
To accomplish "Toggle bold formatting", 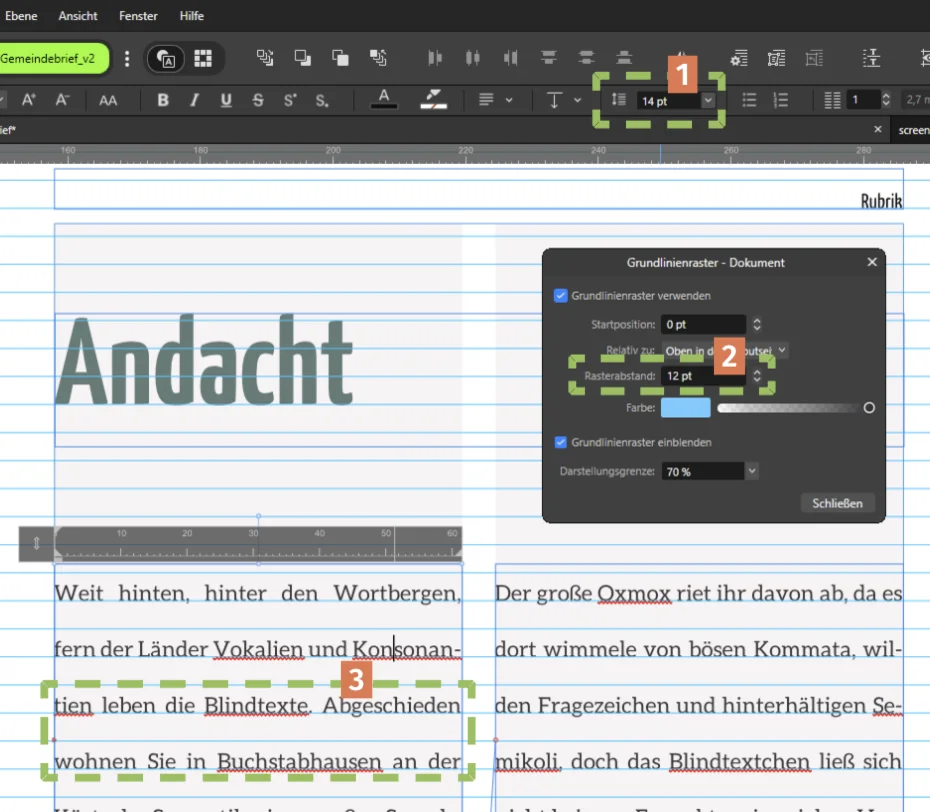I will point(163,100).
